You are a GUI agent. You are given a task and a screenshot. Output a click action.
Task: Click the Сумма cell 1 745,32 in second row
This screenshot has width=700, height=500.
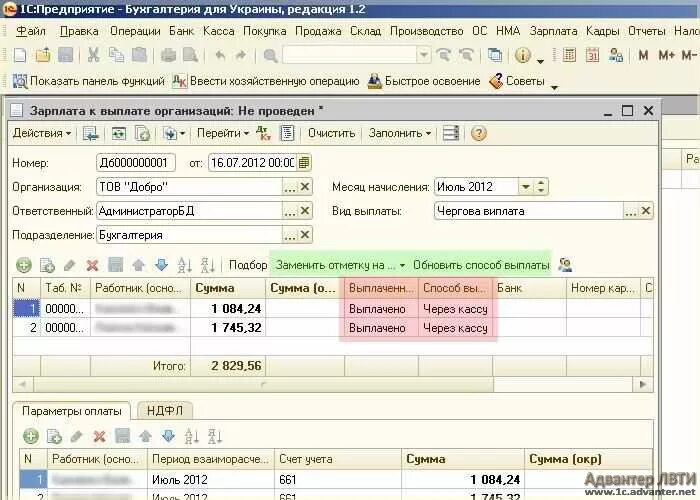click(x=228, y=328)
